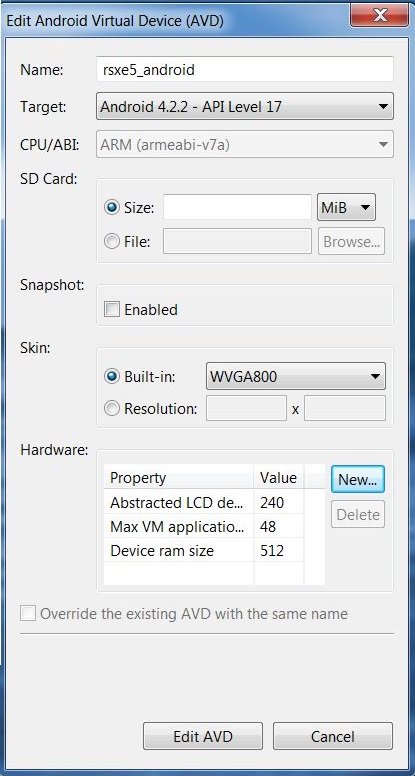Open the Target Android 4.2.2 dropdown
Image resolution: width=415 pixels, height=776 pixels.
245,106
